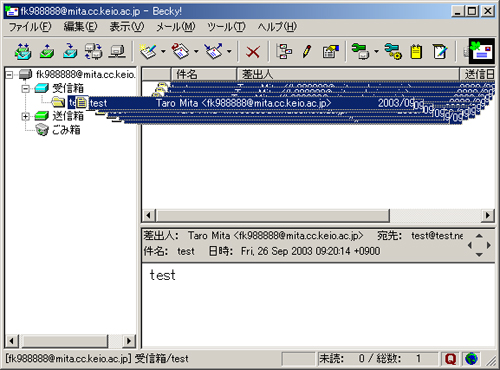Click header pane up arrow

coord(479,236)
